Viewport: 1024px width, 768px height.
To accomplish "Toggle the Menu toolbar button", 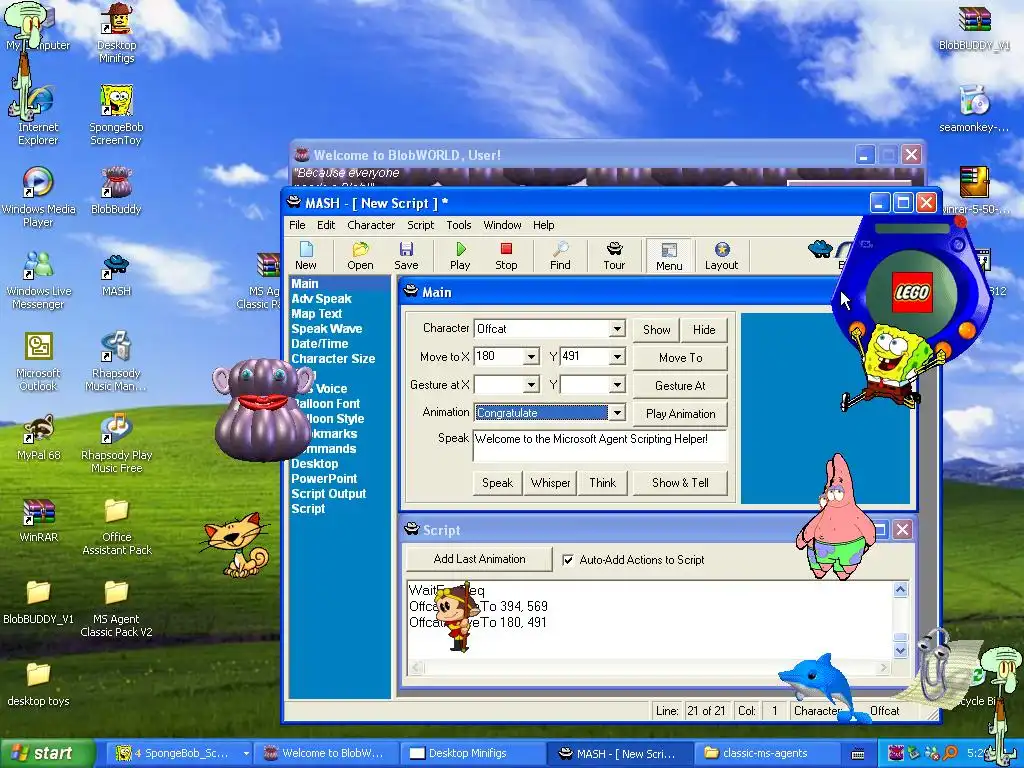I will 669,255.
